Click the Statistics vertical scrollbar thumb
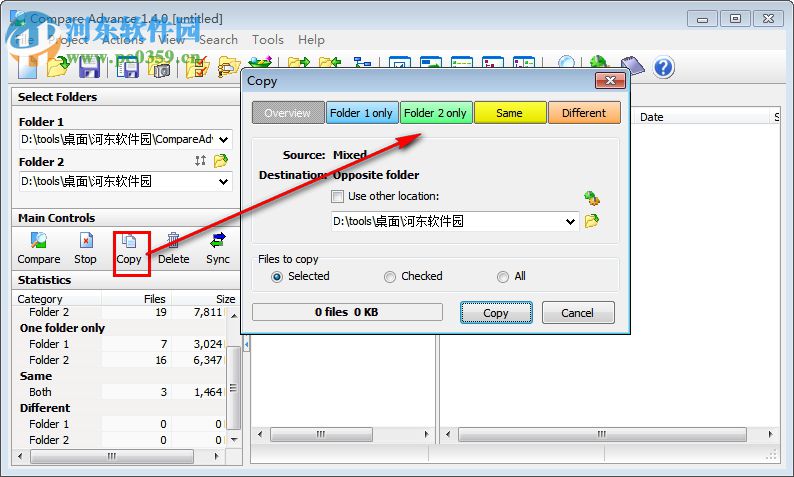The width and height of the screenshot is (794, 477). pos(233,387)
